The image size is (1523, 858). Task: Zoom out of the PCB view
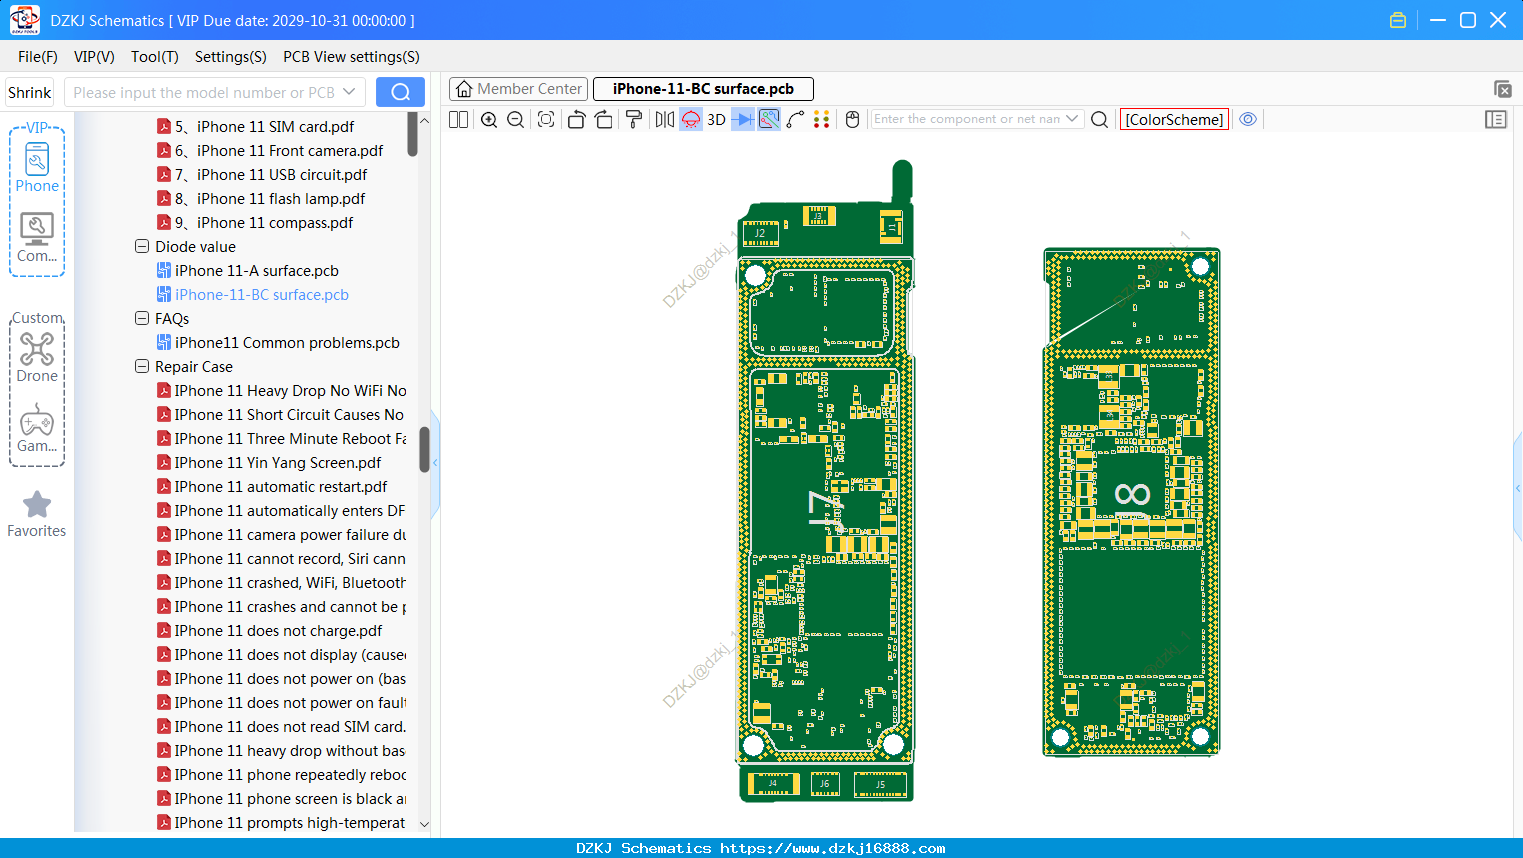[516, 119]
